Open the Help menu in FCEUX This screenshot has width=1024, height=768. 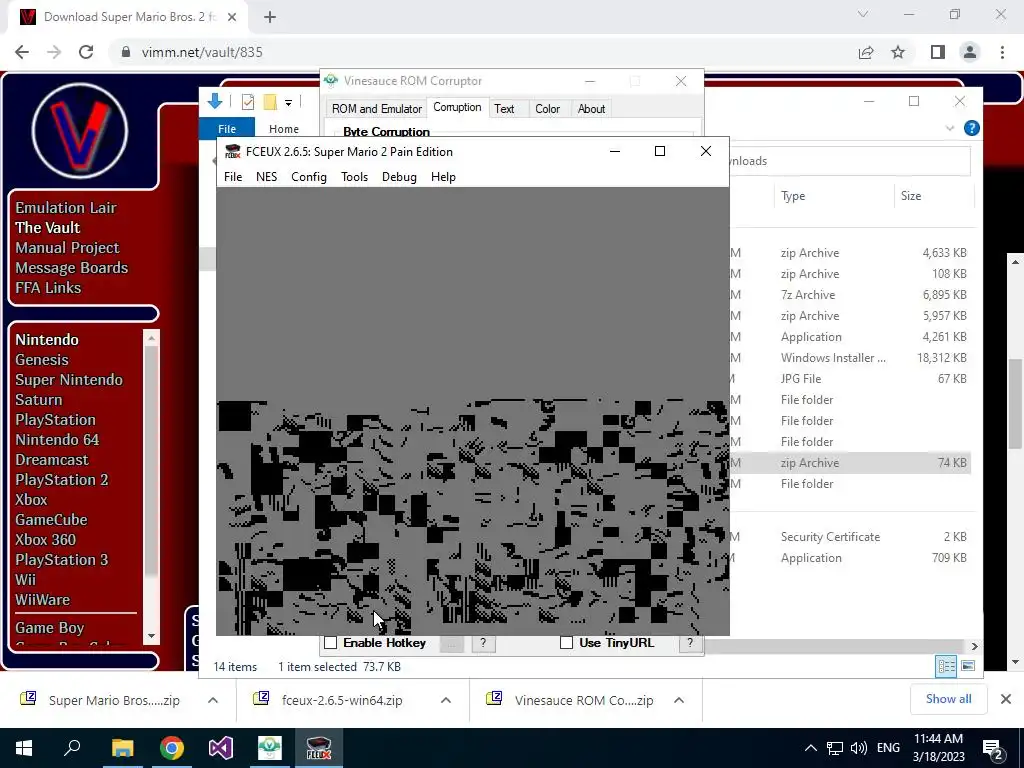tap(443, 177)
